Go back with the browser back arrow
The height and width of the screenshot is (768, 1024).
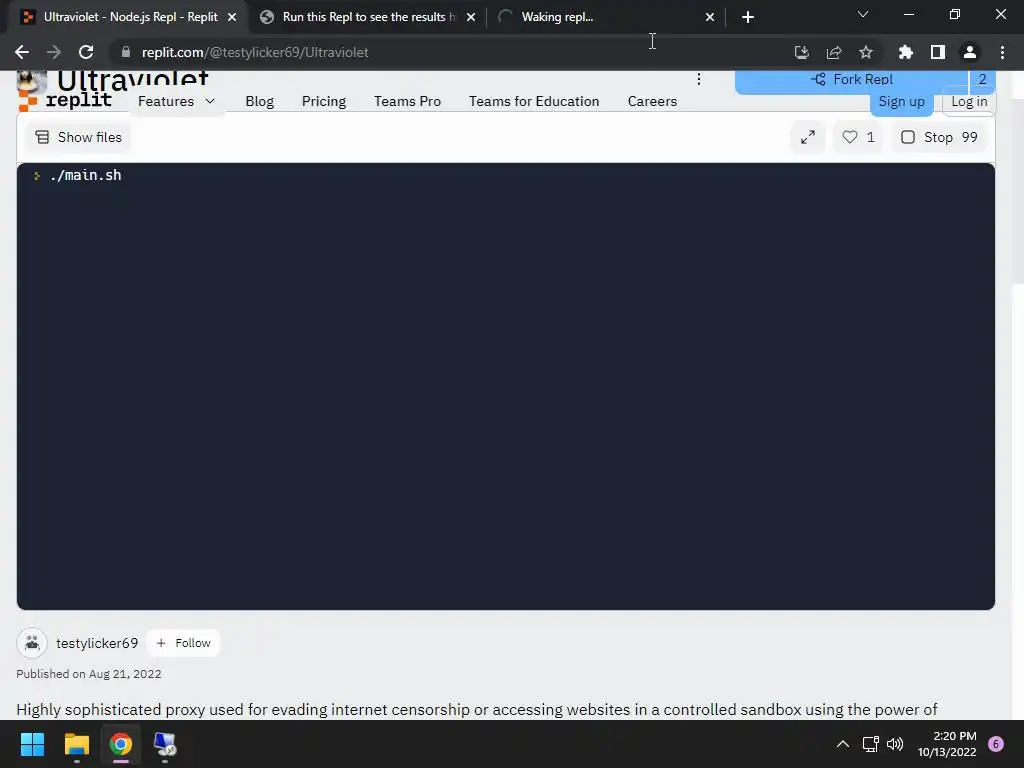[x=22, y=52]
